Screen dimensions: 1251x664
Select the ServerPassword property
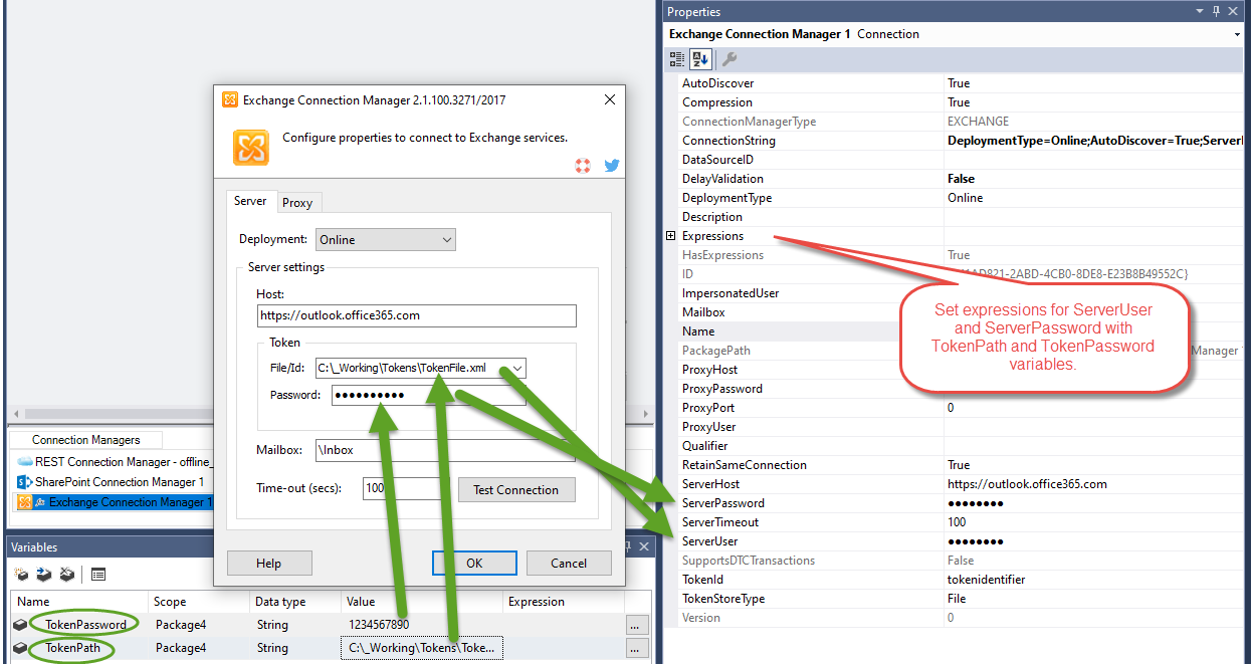point(723,503)
